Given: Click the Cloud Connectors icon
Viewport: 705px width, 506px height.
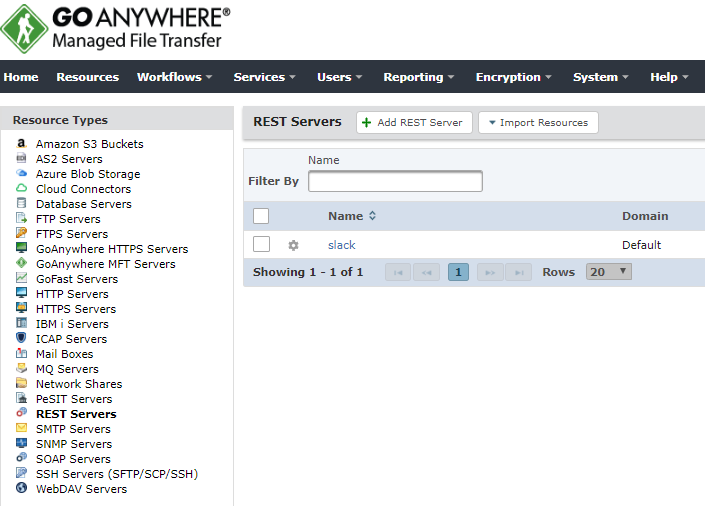Looking at the screenshot, I should 21,188.
